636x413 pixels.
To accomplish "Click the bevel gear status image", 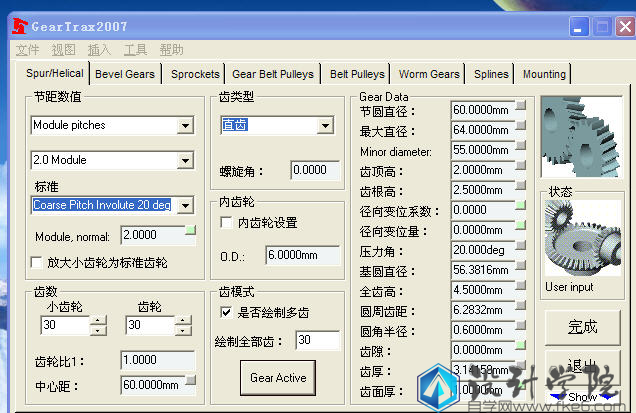I will [x=580, y=238].
